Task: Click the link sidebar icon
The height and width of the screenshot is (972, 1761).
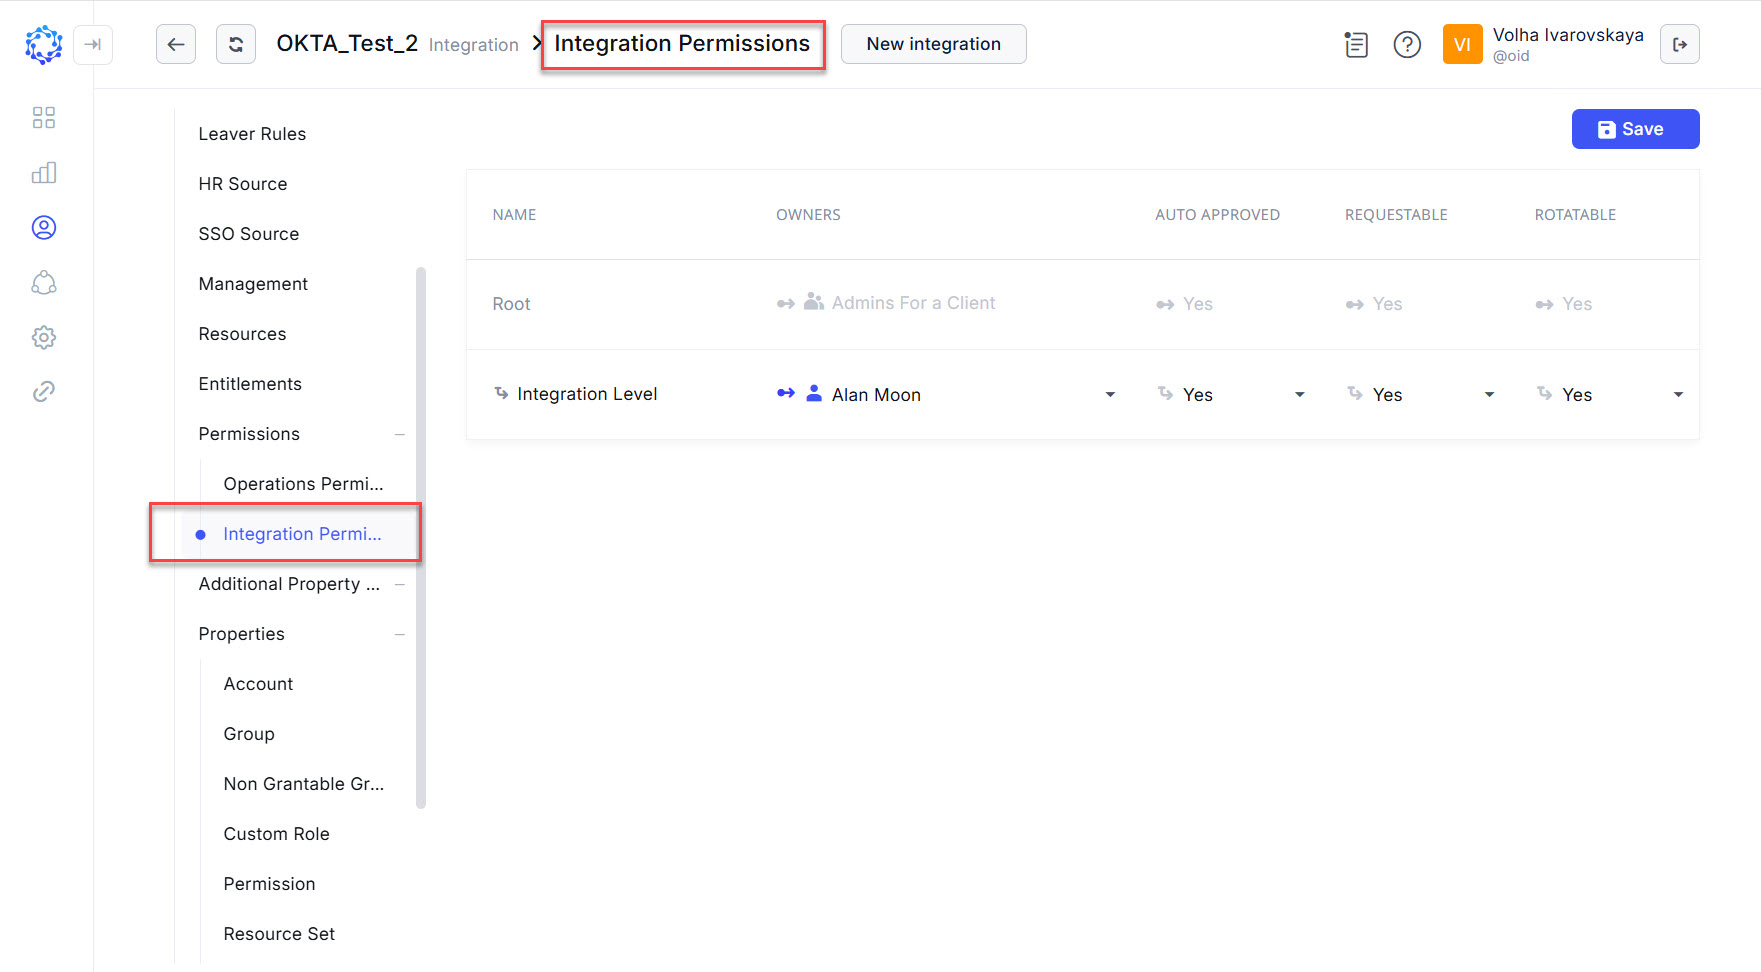Action: 43,390
